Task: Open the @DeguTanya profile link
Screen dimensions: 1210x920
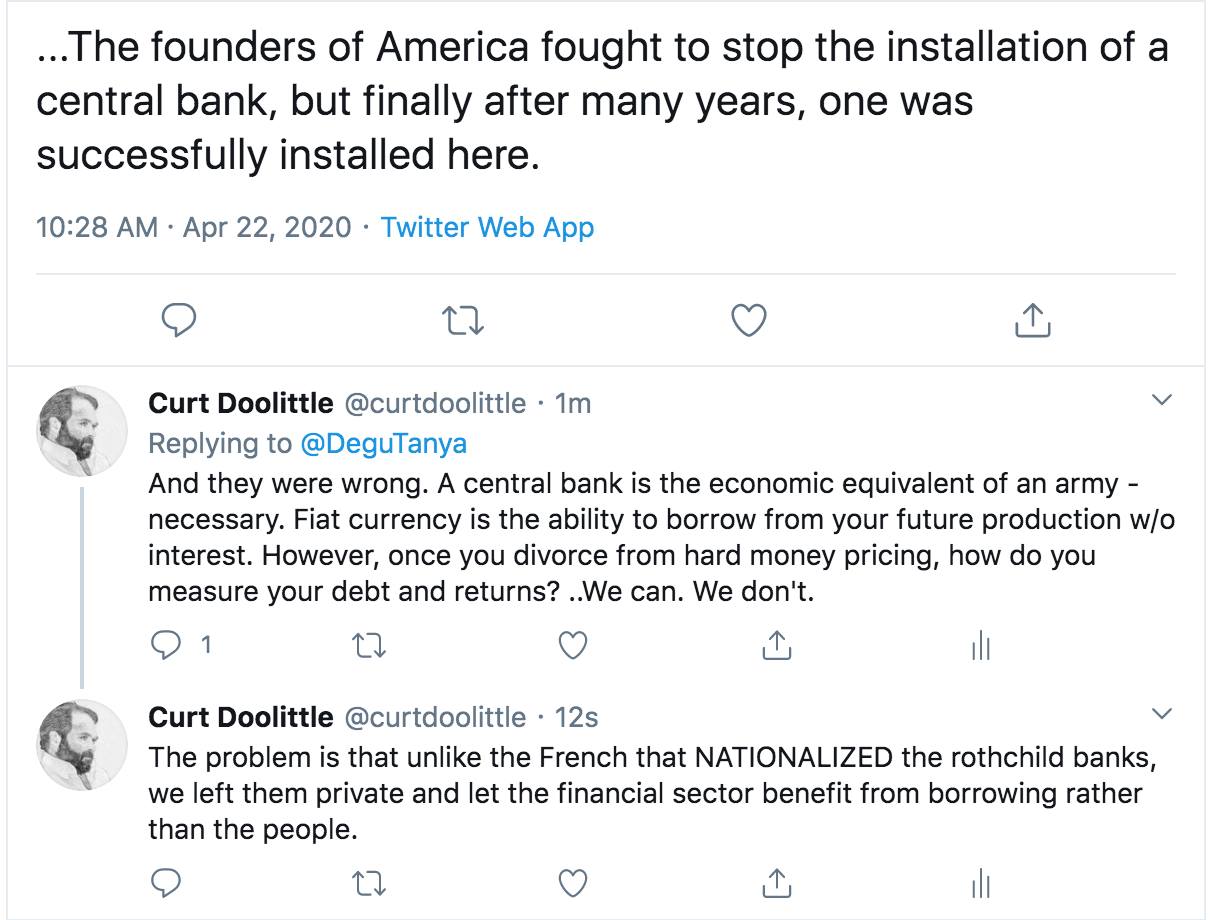Action: click(x=383, y=443)
